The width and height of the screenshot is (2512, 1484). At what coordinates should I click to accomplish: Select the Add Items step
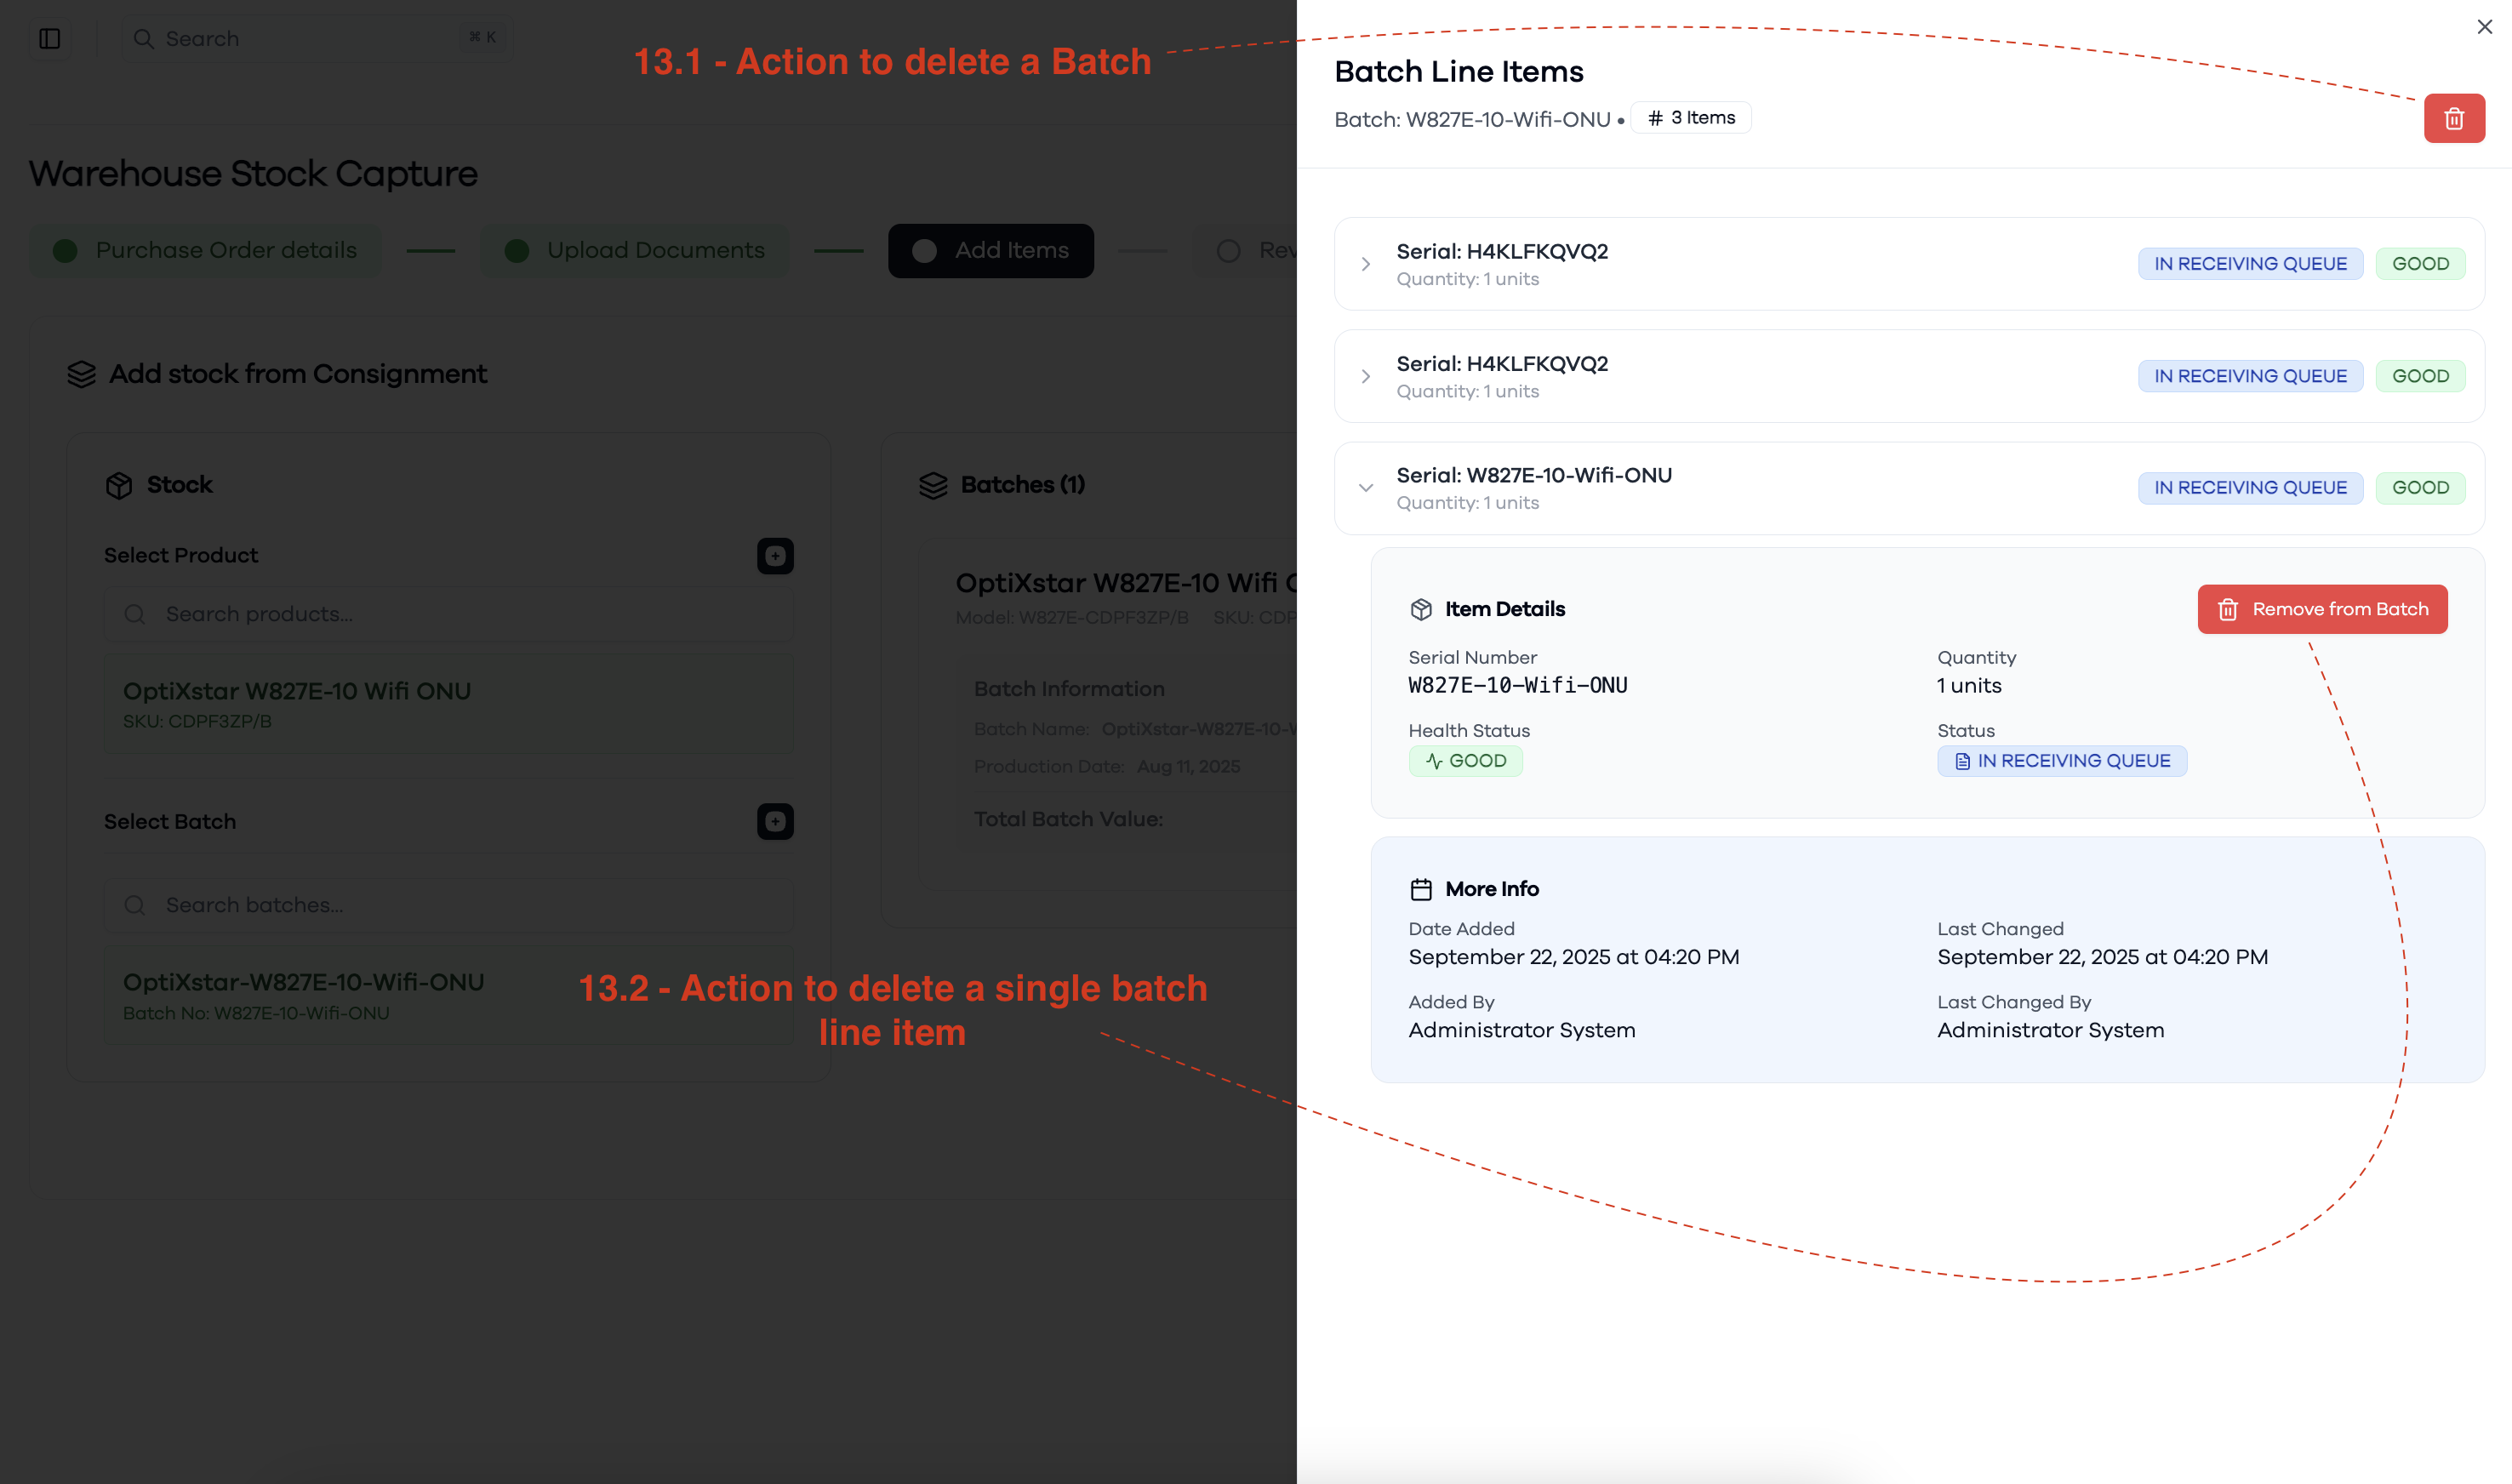990,250
